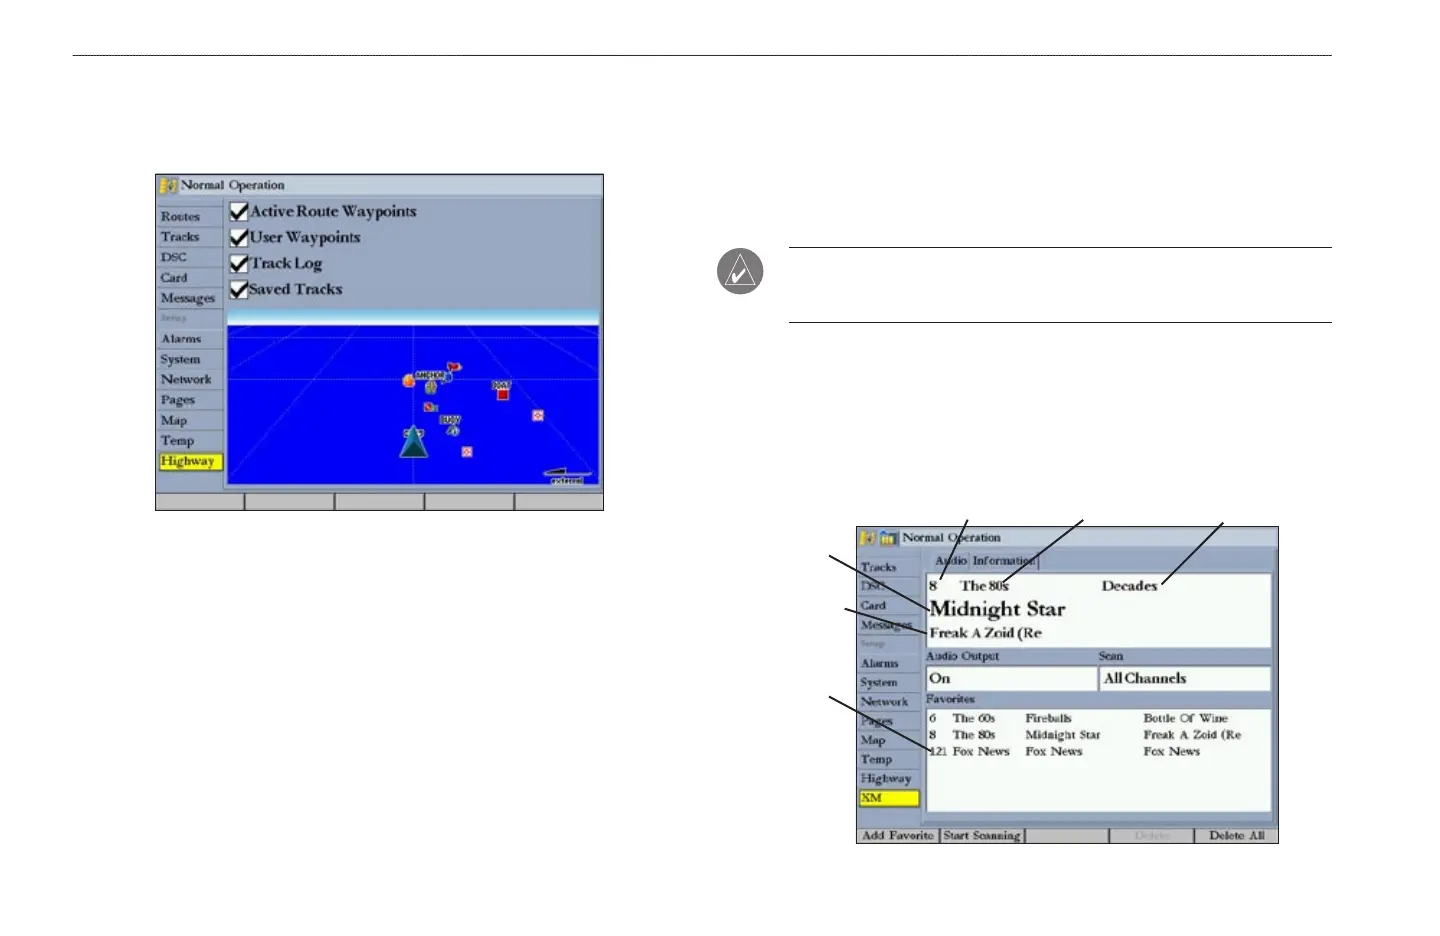Open the Alarms tab on the XM screen

point(889,663)
